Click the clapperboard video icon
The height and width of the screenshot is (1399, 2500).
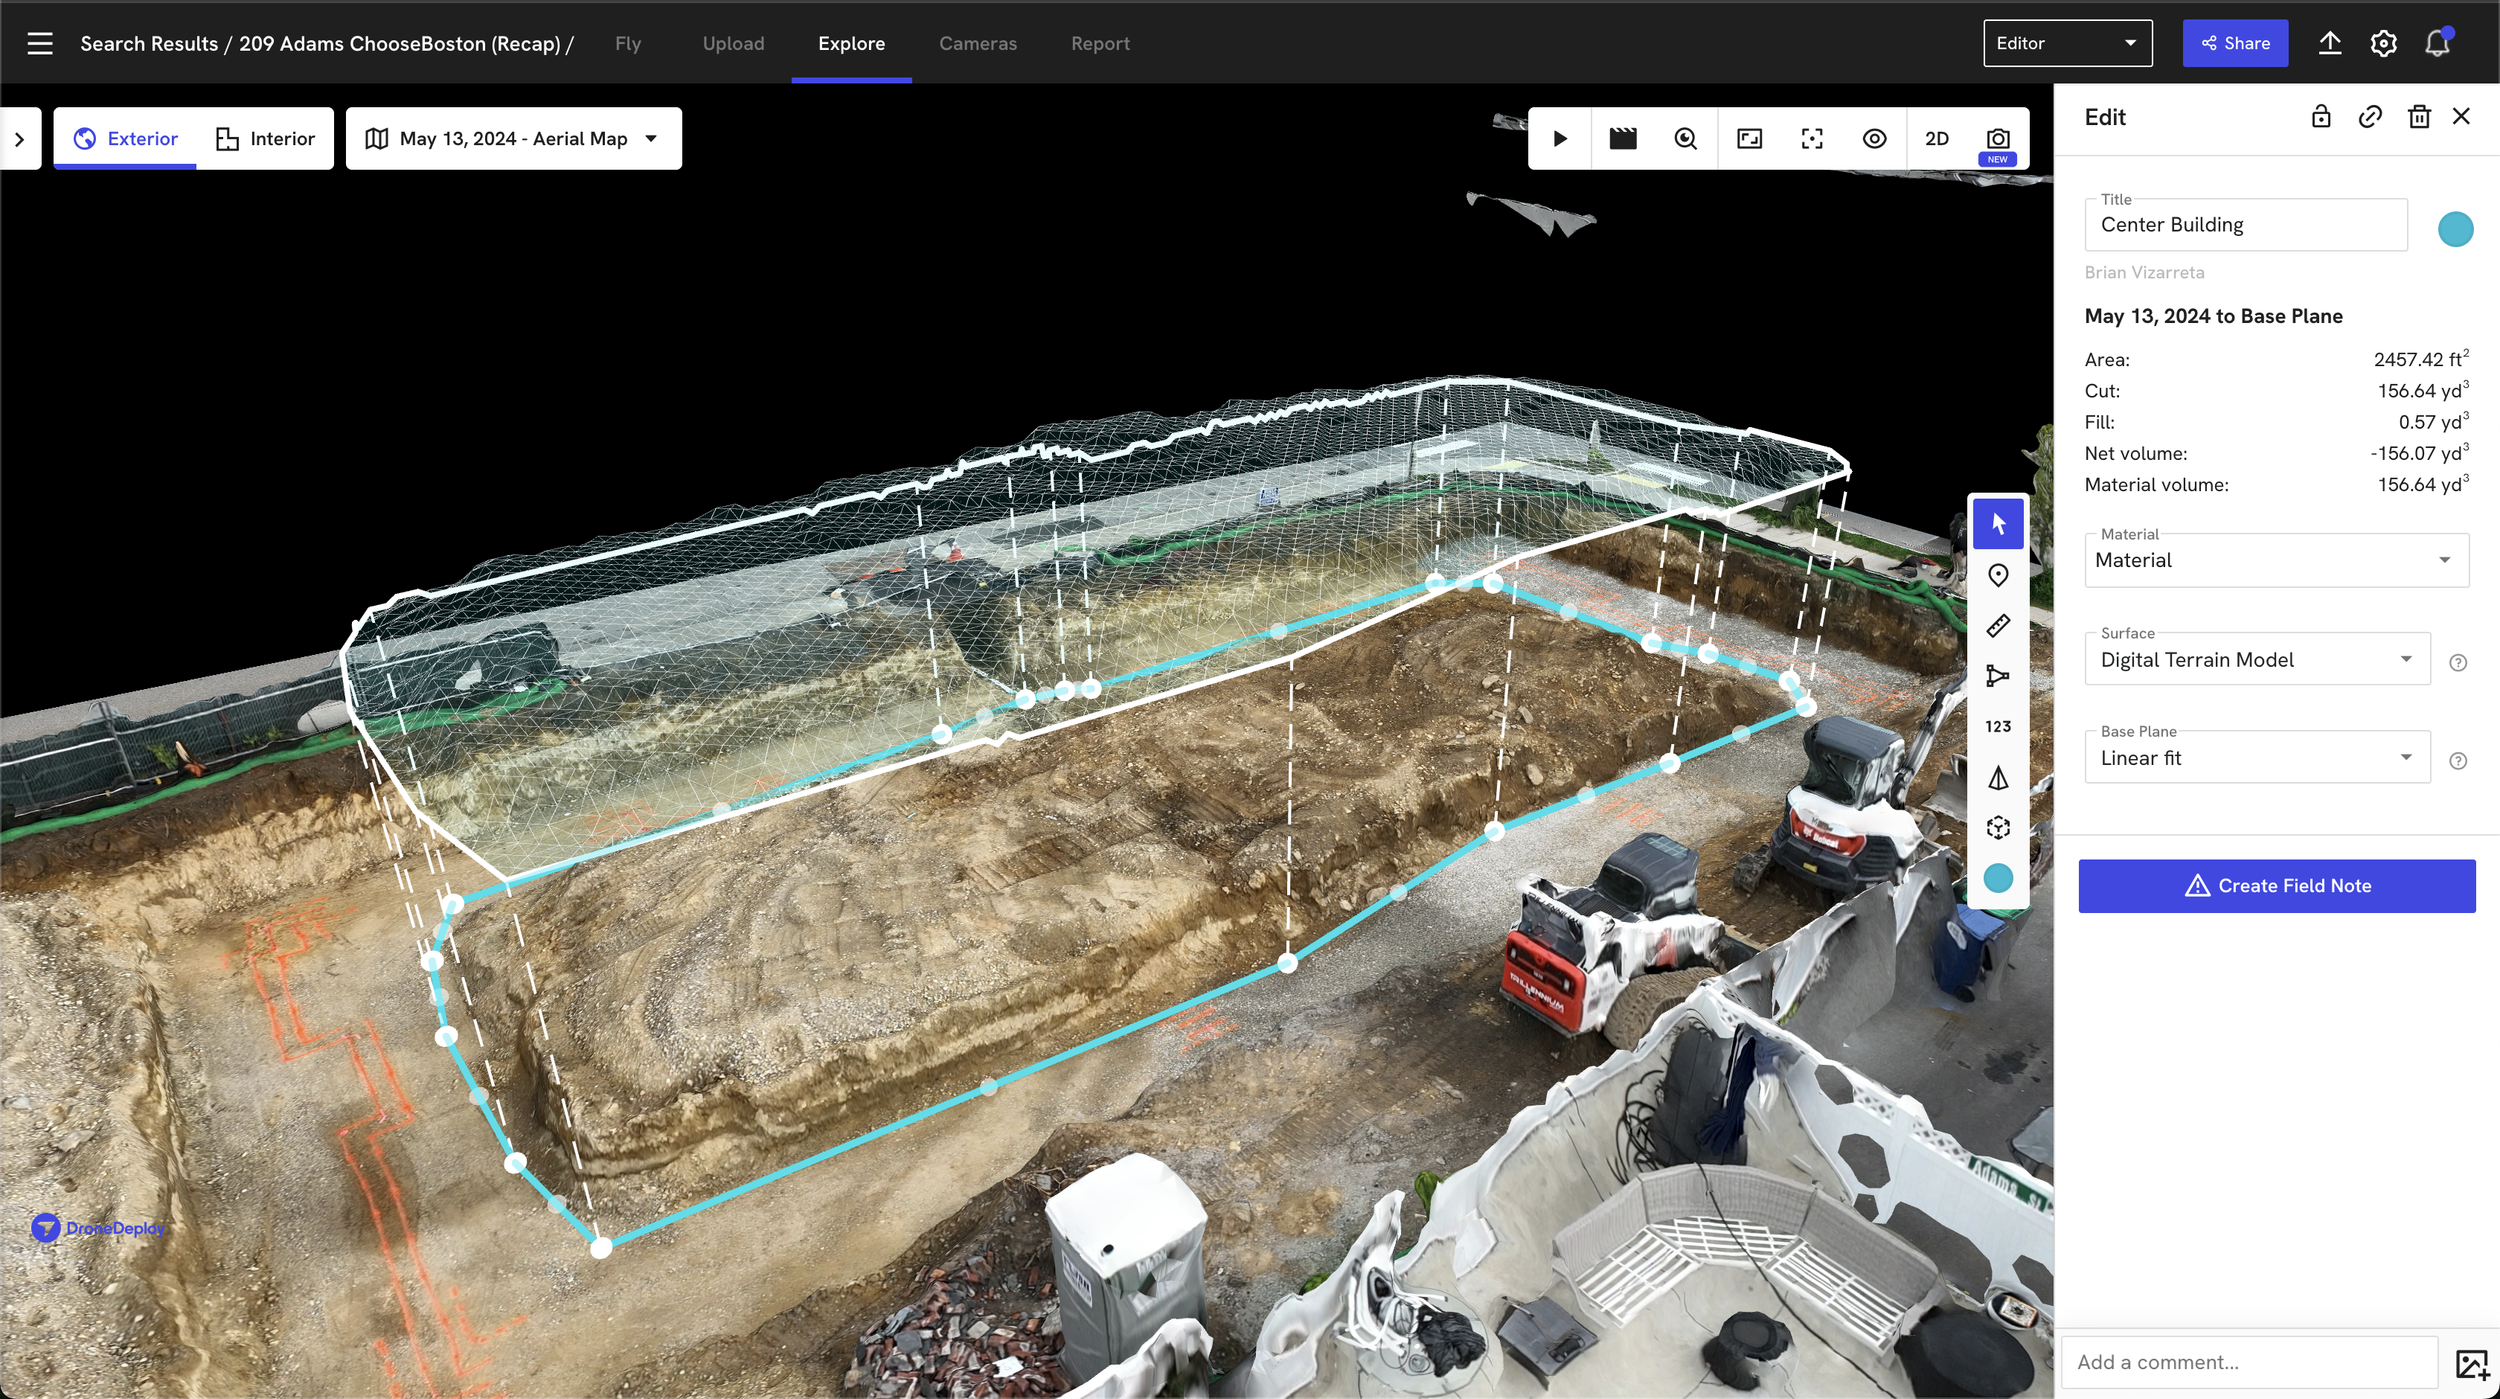1622,138
